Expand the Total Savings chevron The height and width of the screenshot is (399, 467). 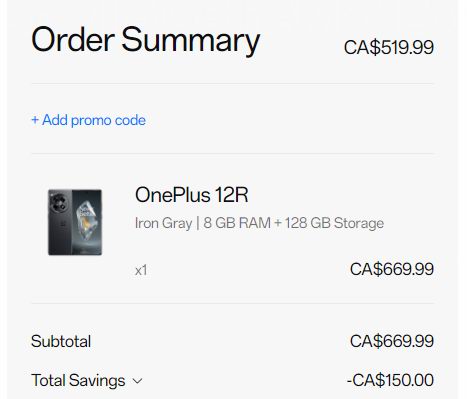[137, 381]
